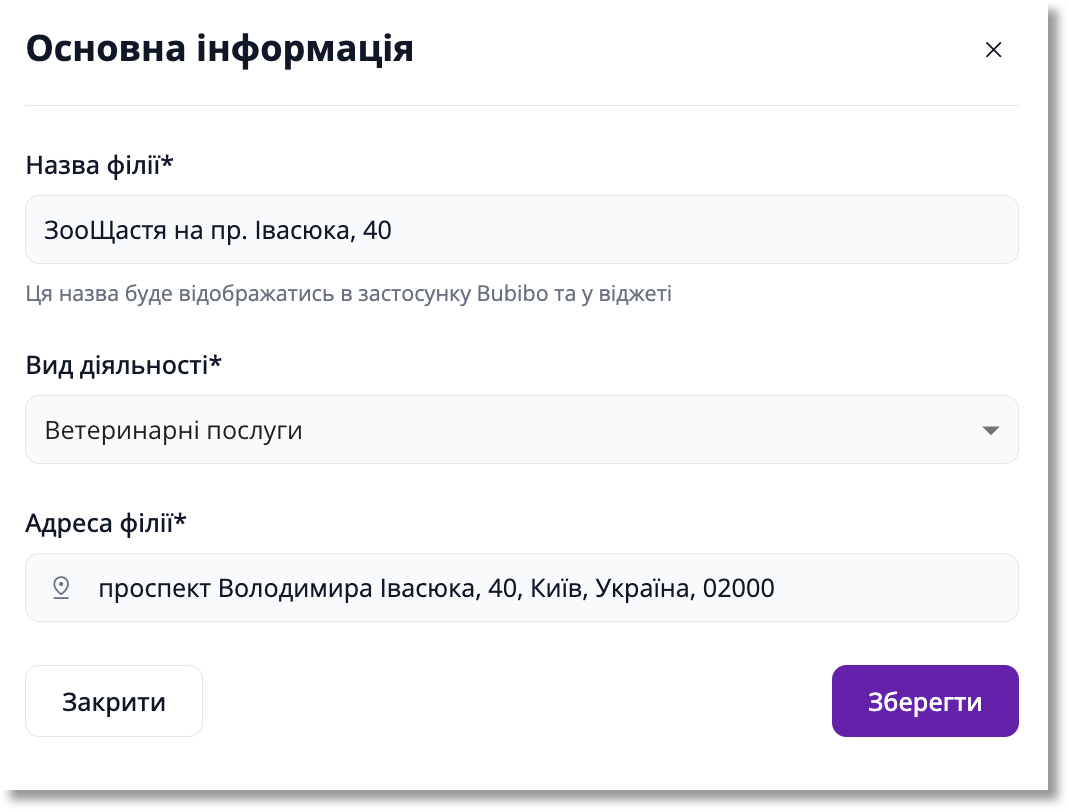
Task: Click the Адреса філії* label
Action: pyautogui.click(x=106, y=523)
